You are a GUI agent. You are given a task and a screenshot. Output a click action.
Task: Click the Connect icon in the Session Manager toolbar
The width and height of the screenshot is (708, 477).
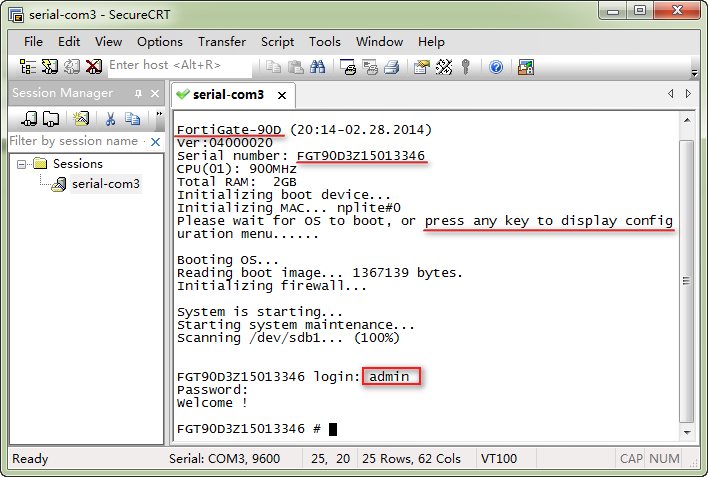tap(29, 119)
